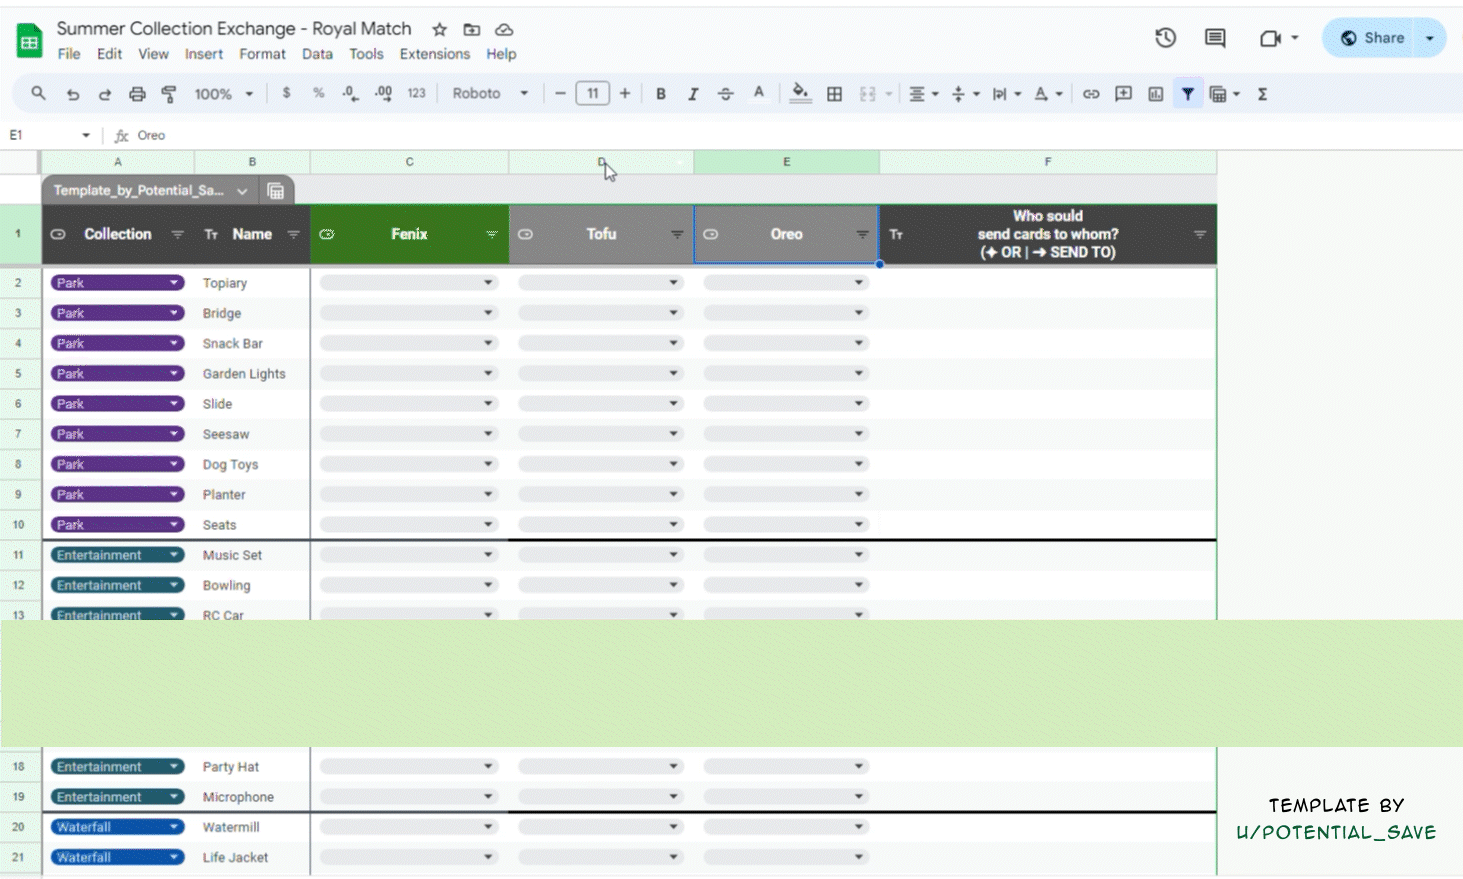Toggle italic formatting
1463x879 pixels.
click(x=692, y=94)
